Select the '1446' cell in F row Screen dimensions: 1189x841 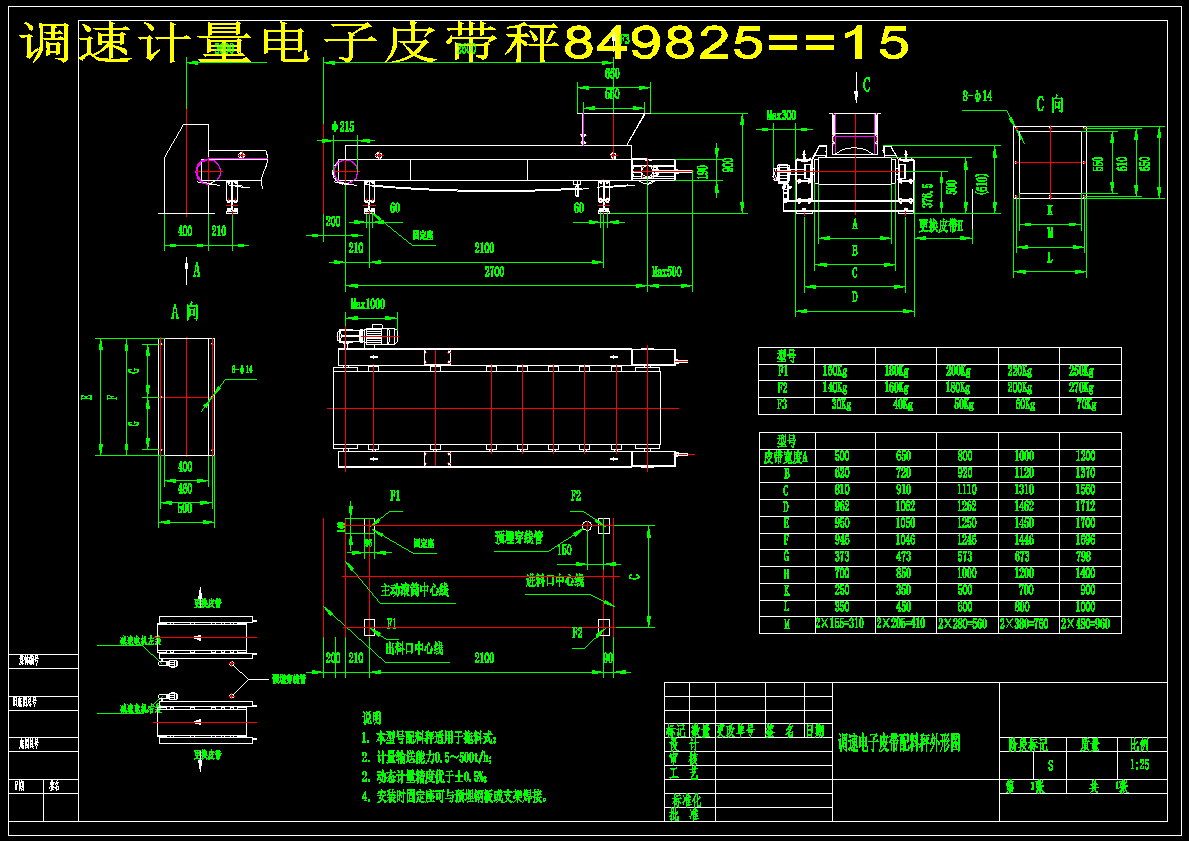1024,540
